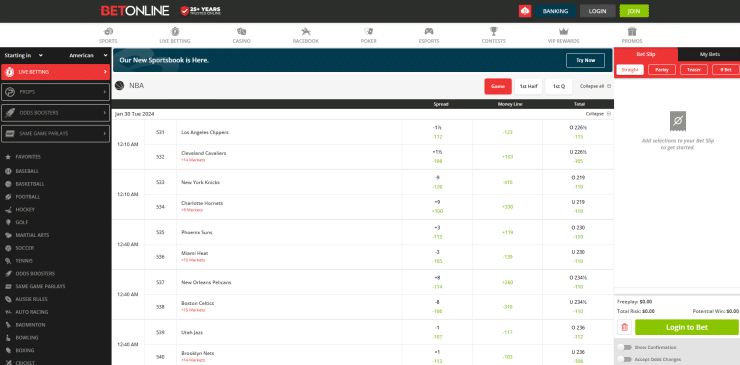
Task: Click the trash icon to clear bet slip
Action: (624, 327)
